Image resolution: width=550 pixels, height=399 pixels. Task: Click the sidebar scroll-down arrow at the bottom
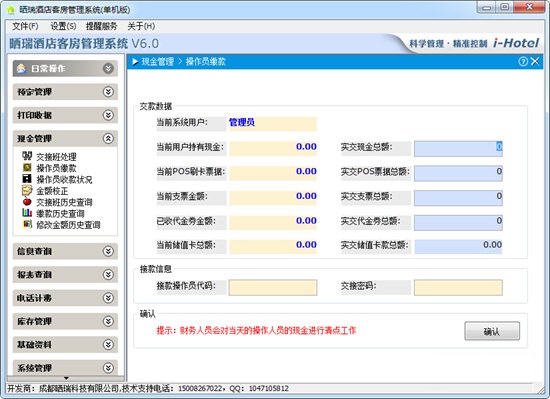pyautogui.click(x=66, y=378)
